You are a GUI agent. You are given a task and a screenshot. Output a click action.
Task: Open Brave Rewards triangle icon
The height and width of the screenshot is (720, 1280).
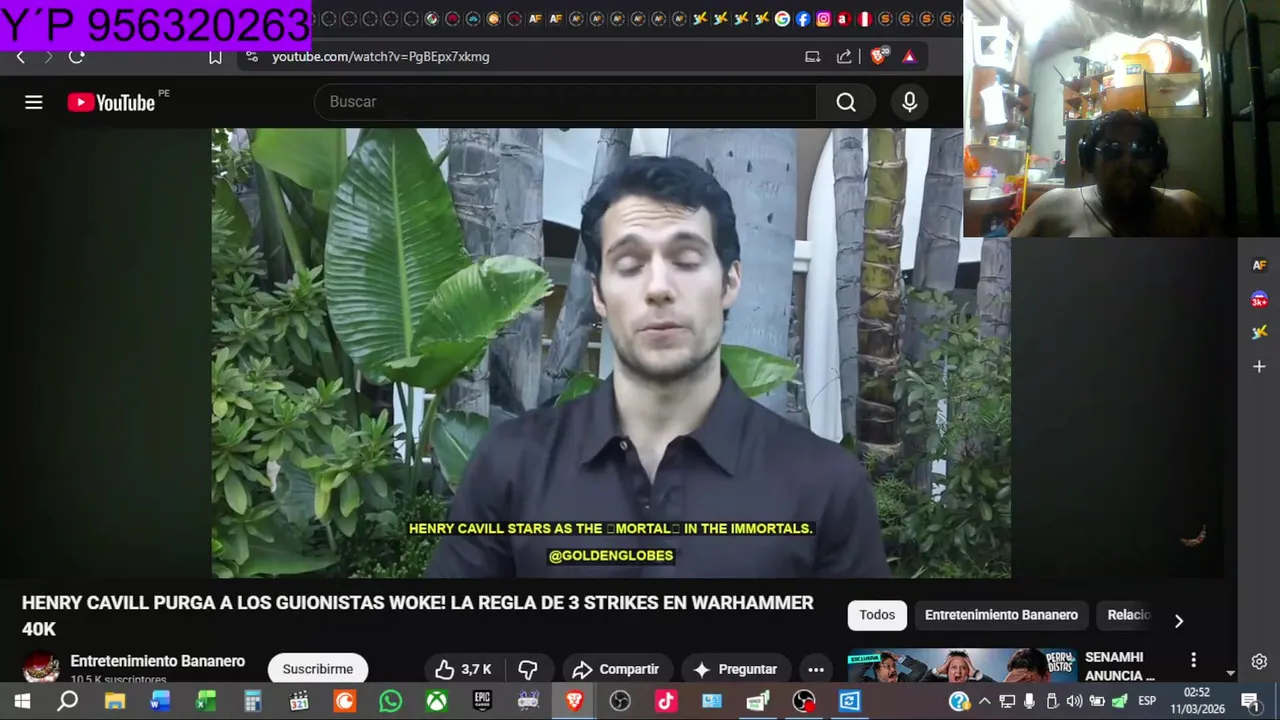(x=909, y=57)
